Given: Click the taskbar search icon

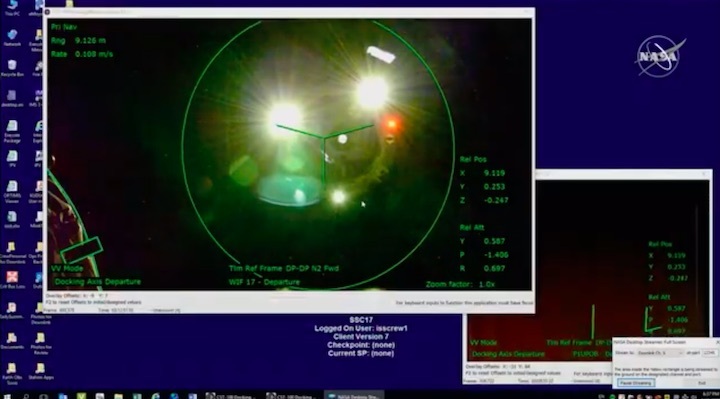Looking at the screenshot, I should pyautogui.click(x=26, y=395).
